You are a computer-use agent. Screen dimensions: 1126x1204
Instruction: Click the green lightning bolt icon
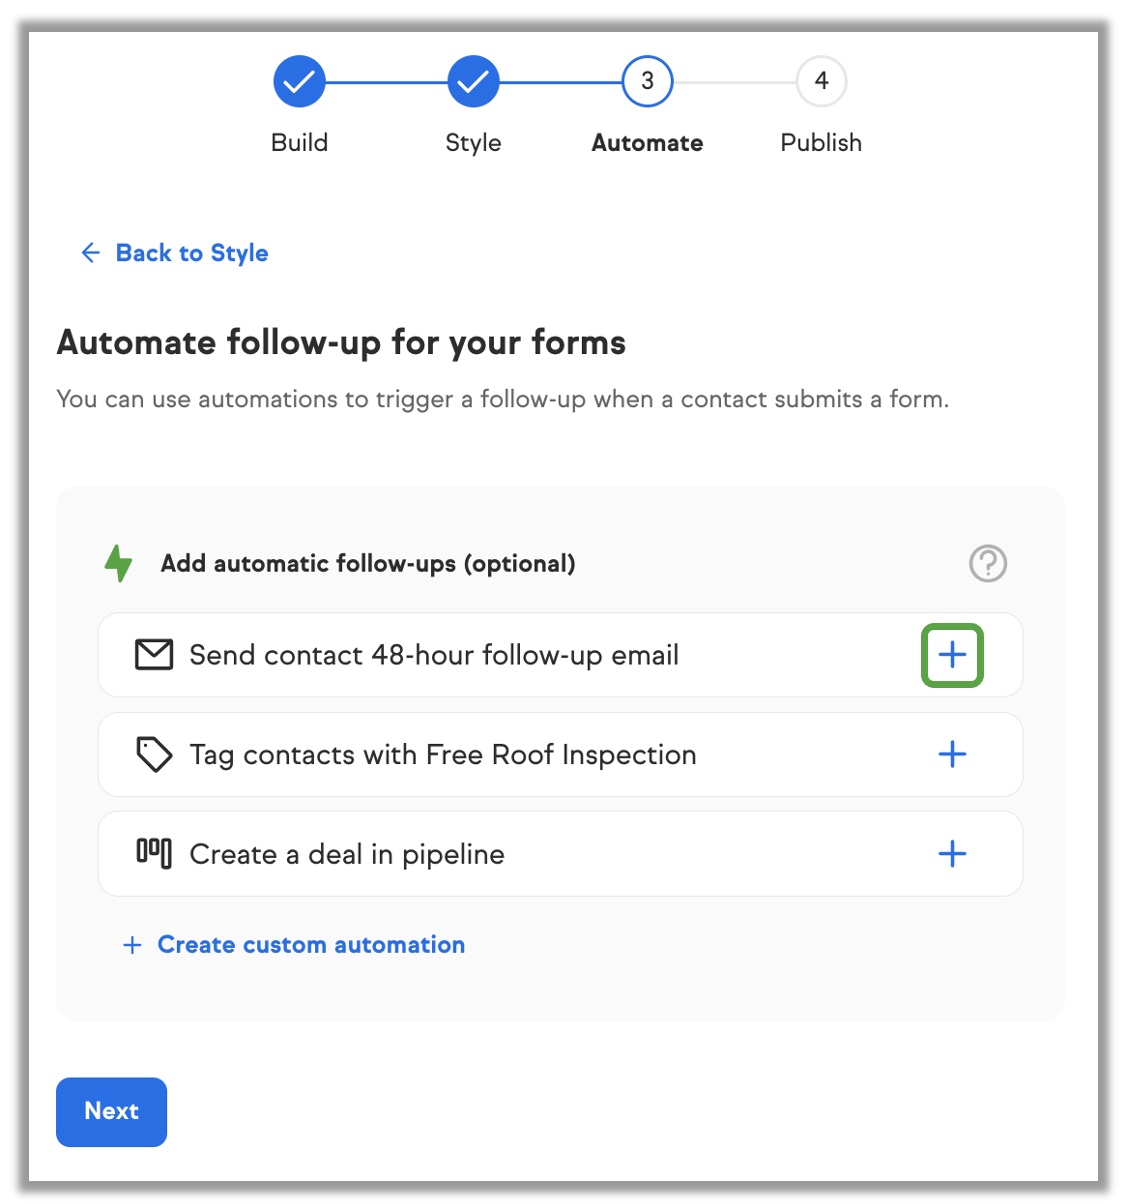pos(119,563)
